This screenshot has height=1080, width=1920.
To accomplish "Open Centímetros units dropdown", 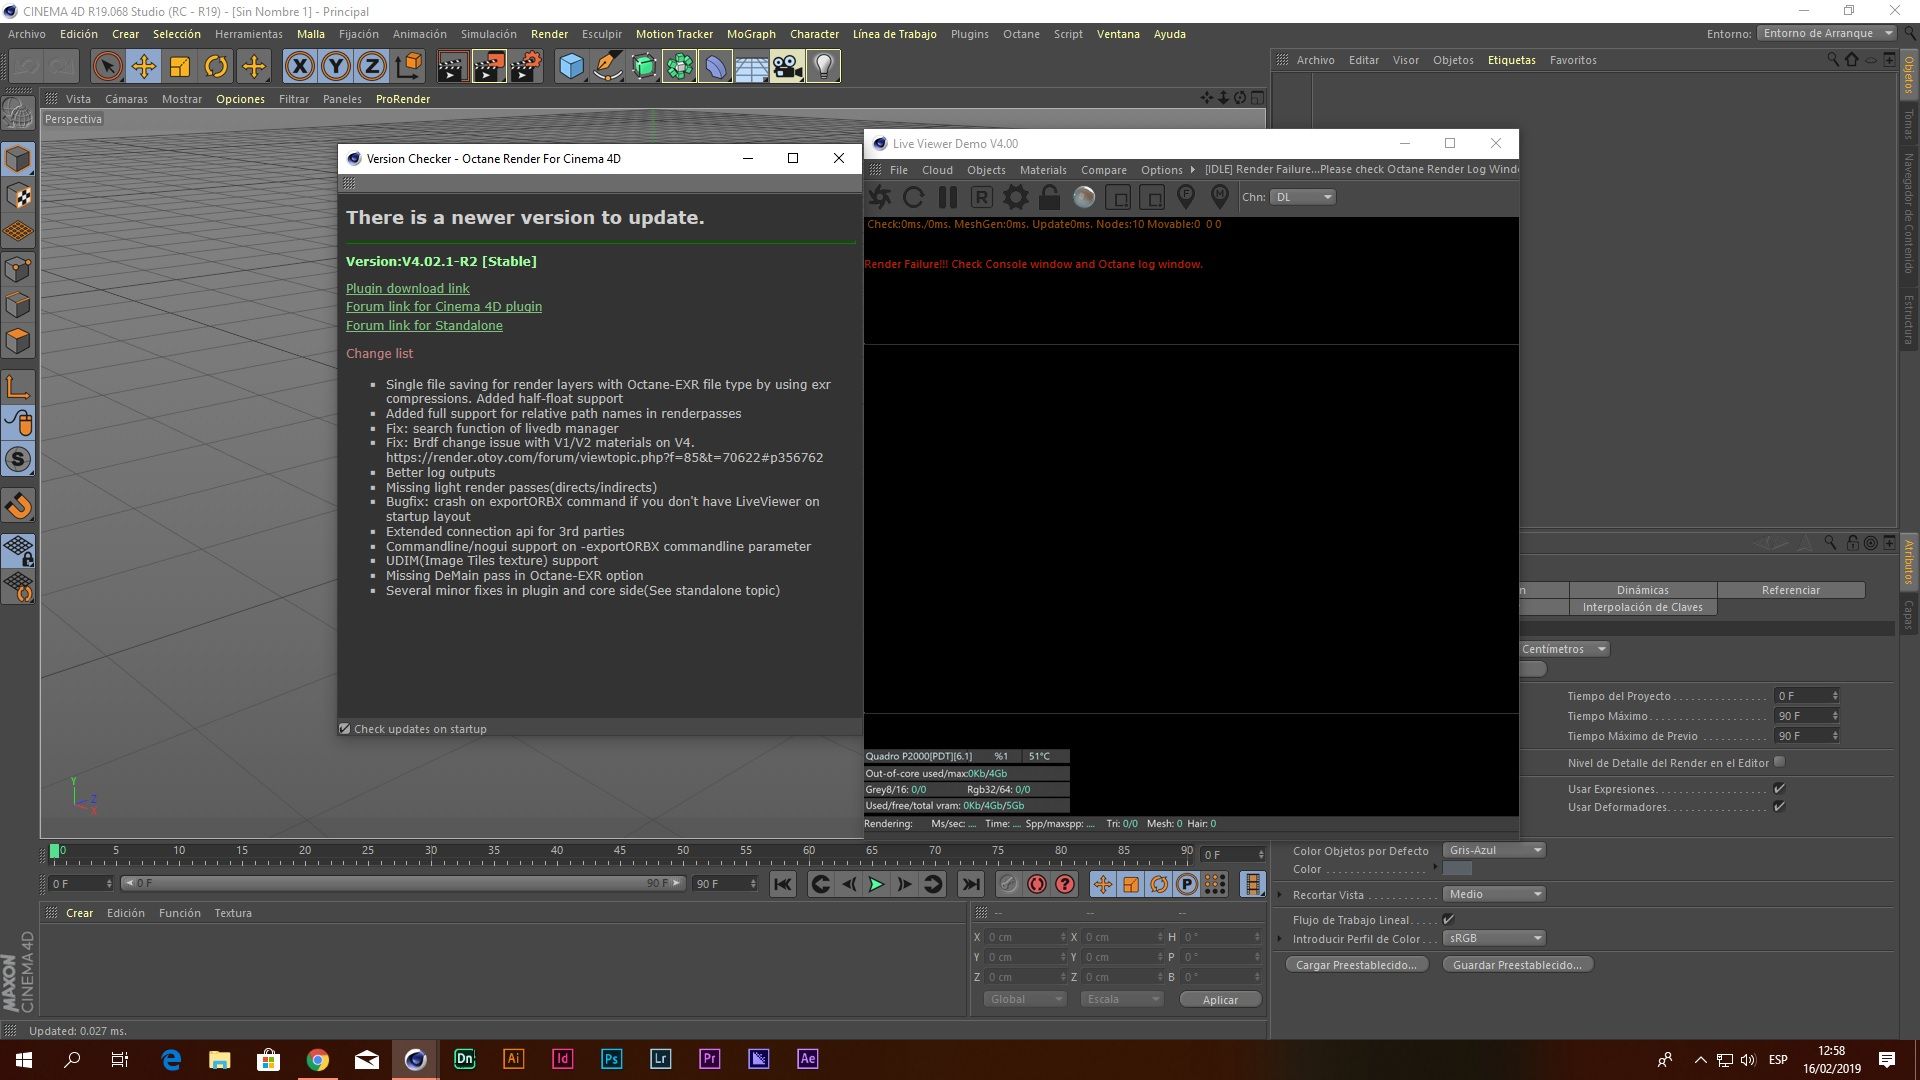I will pyautogui.click(x=1564, y=649).
